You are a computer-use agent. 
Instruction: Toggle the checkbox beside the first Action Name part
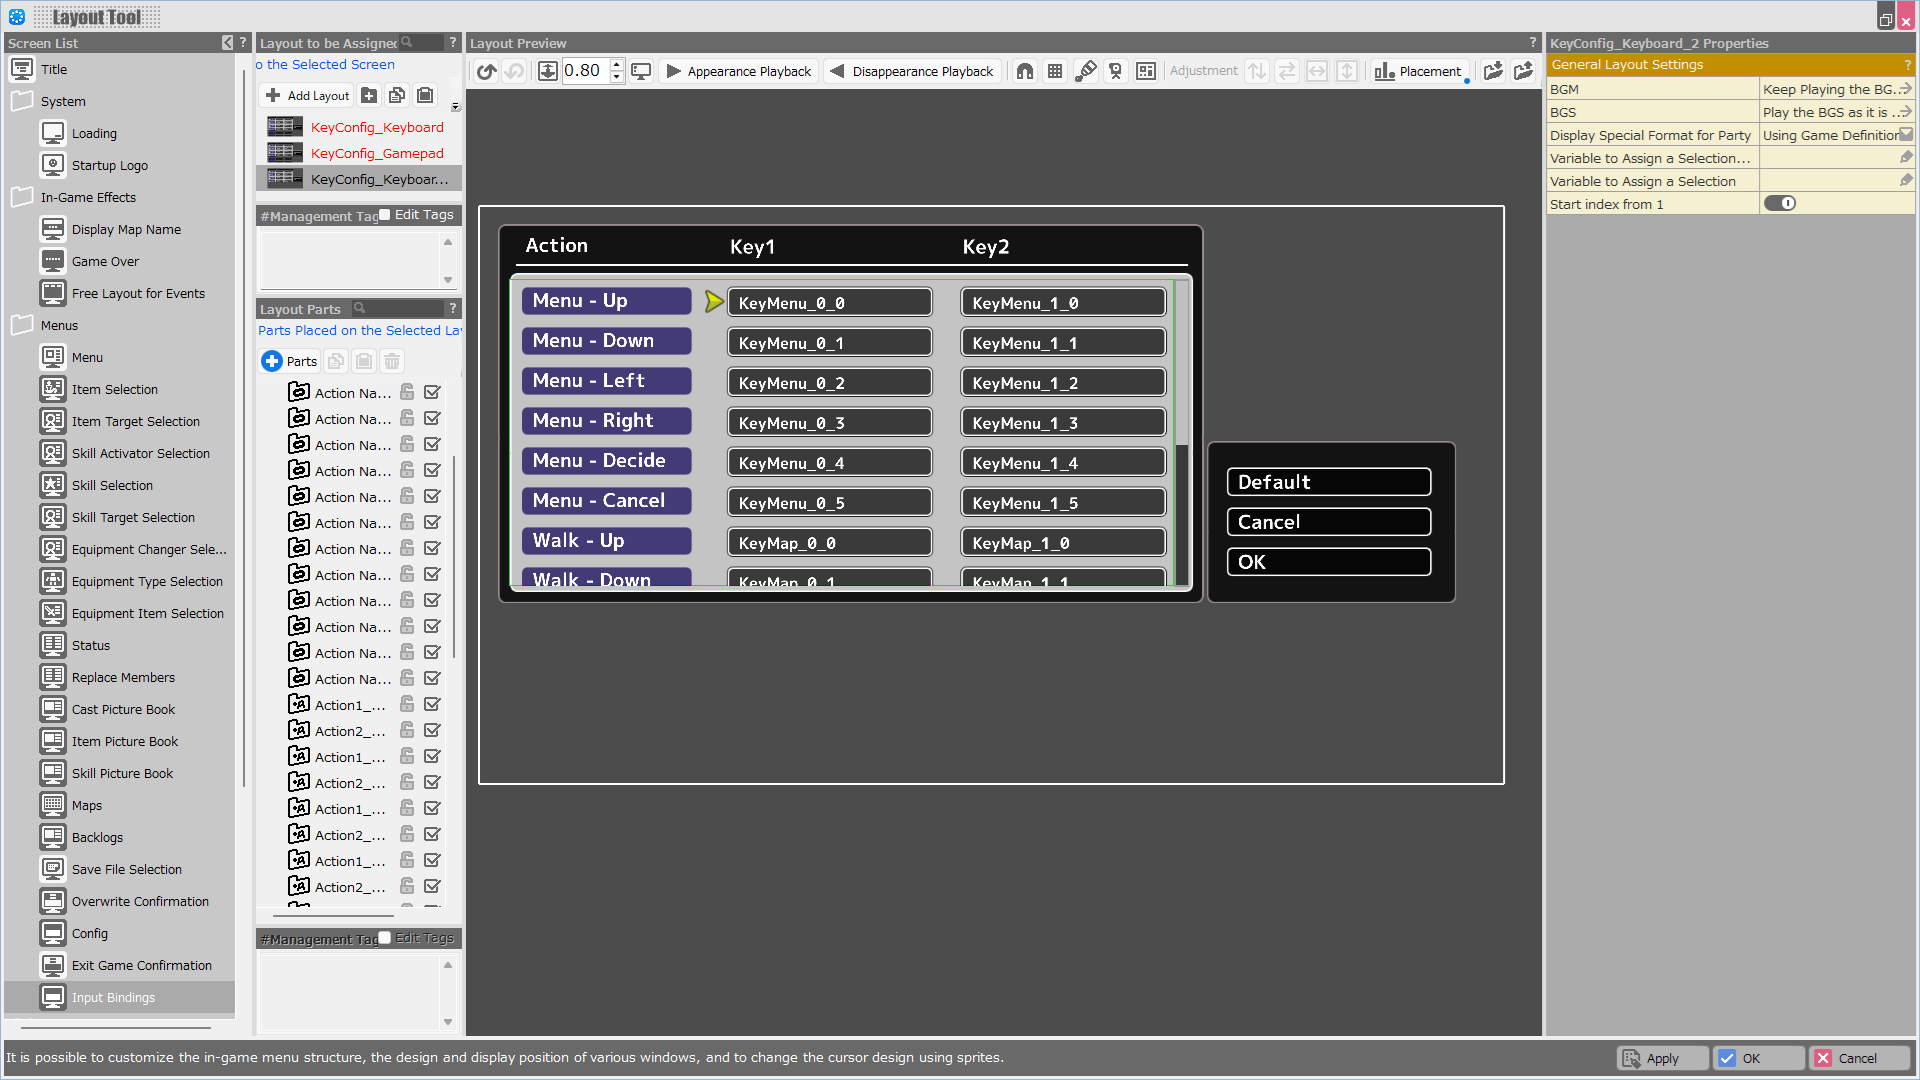(432, 392)
